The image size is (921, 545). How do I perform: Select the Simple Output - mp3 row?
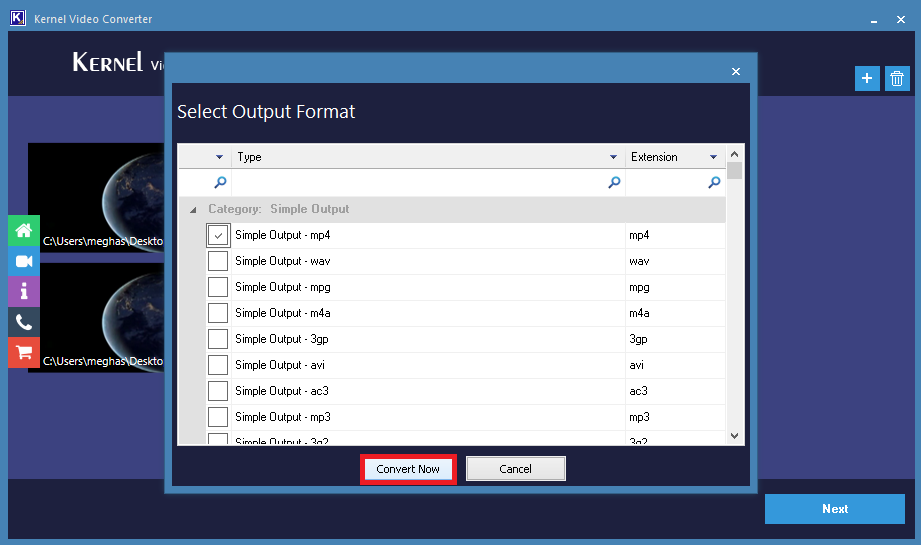click(x=420, y=417)
